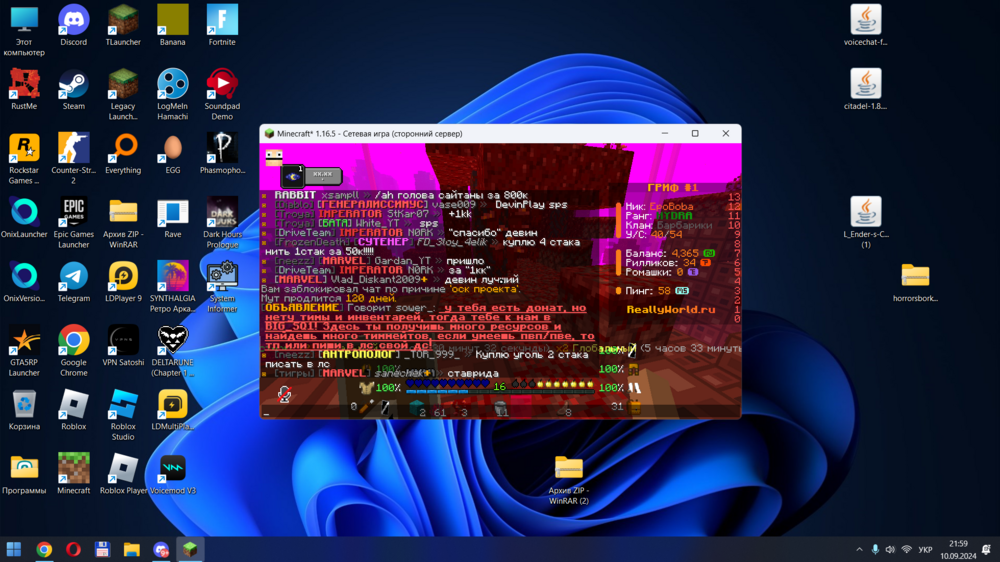Open Chrome from the taskbar
The width and height of the screenshot is (1000, 562).
point(44,549)
